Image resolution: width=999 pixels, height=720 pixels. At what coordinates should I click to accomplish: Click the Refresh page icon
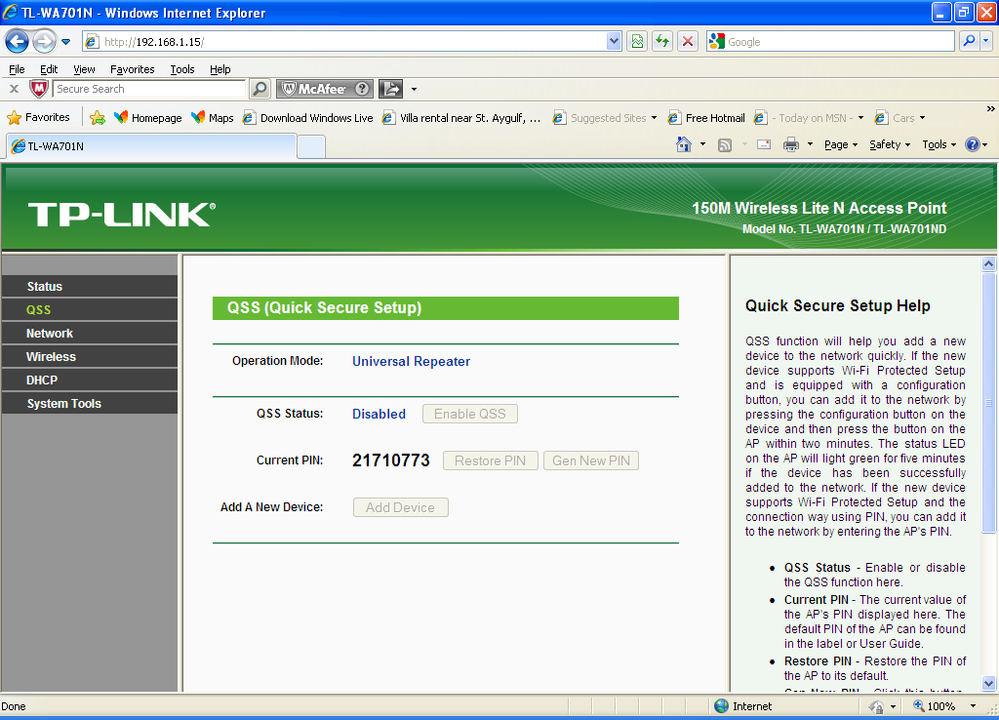click(663, 42)
